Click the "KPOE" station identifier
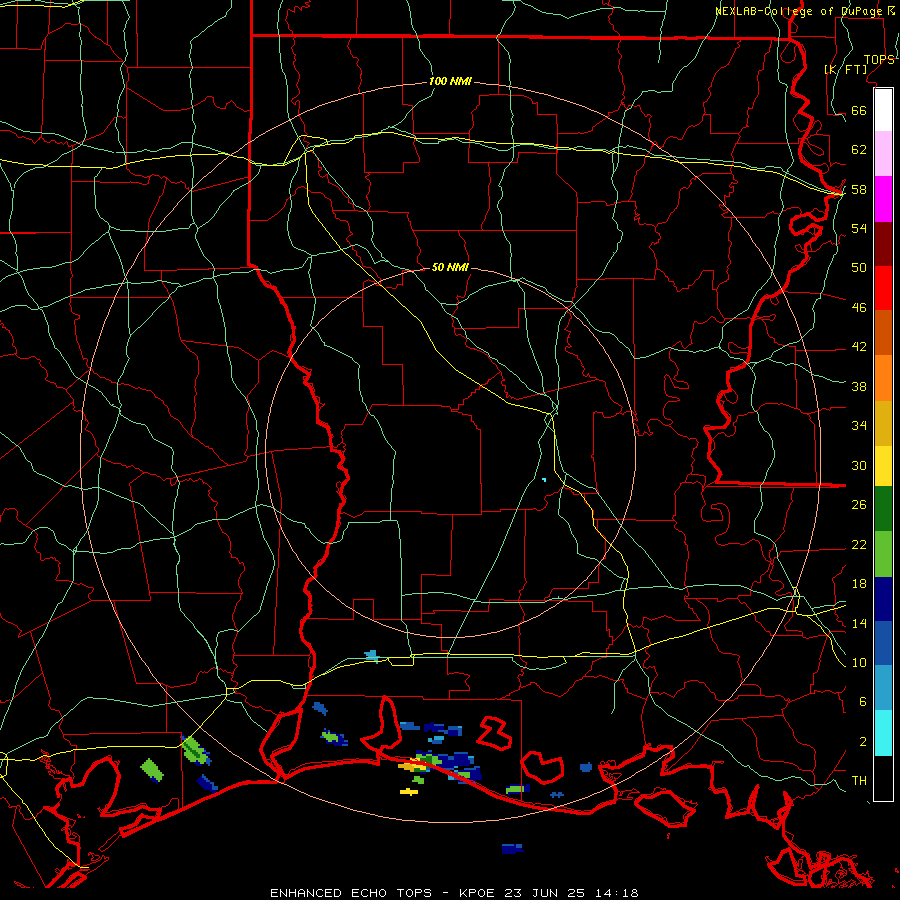900x900 pixels. tap(479, 893)
